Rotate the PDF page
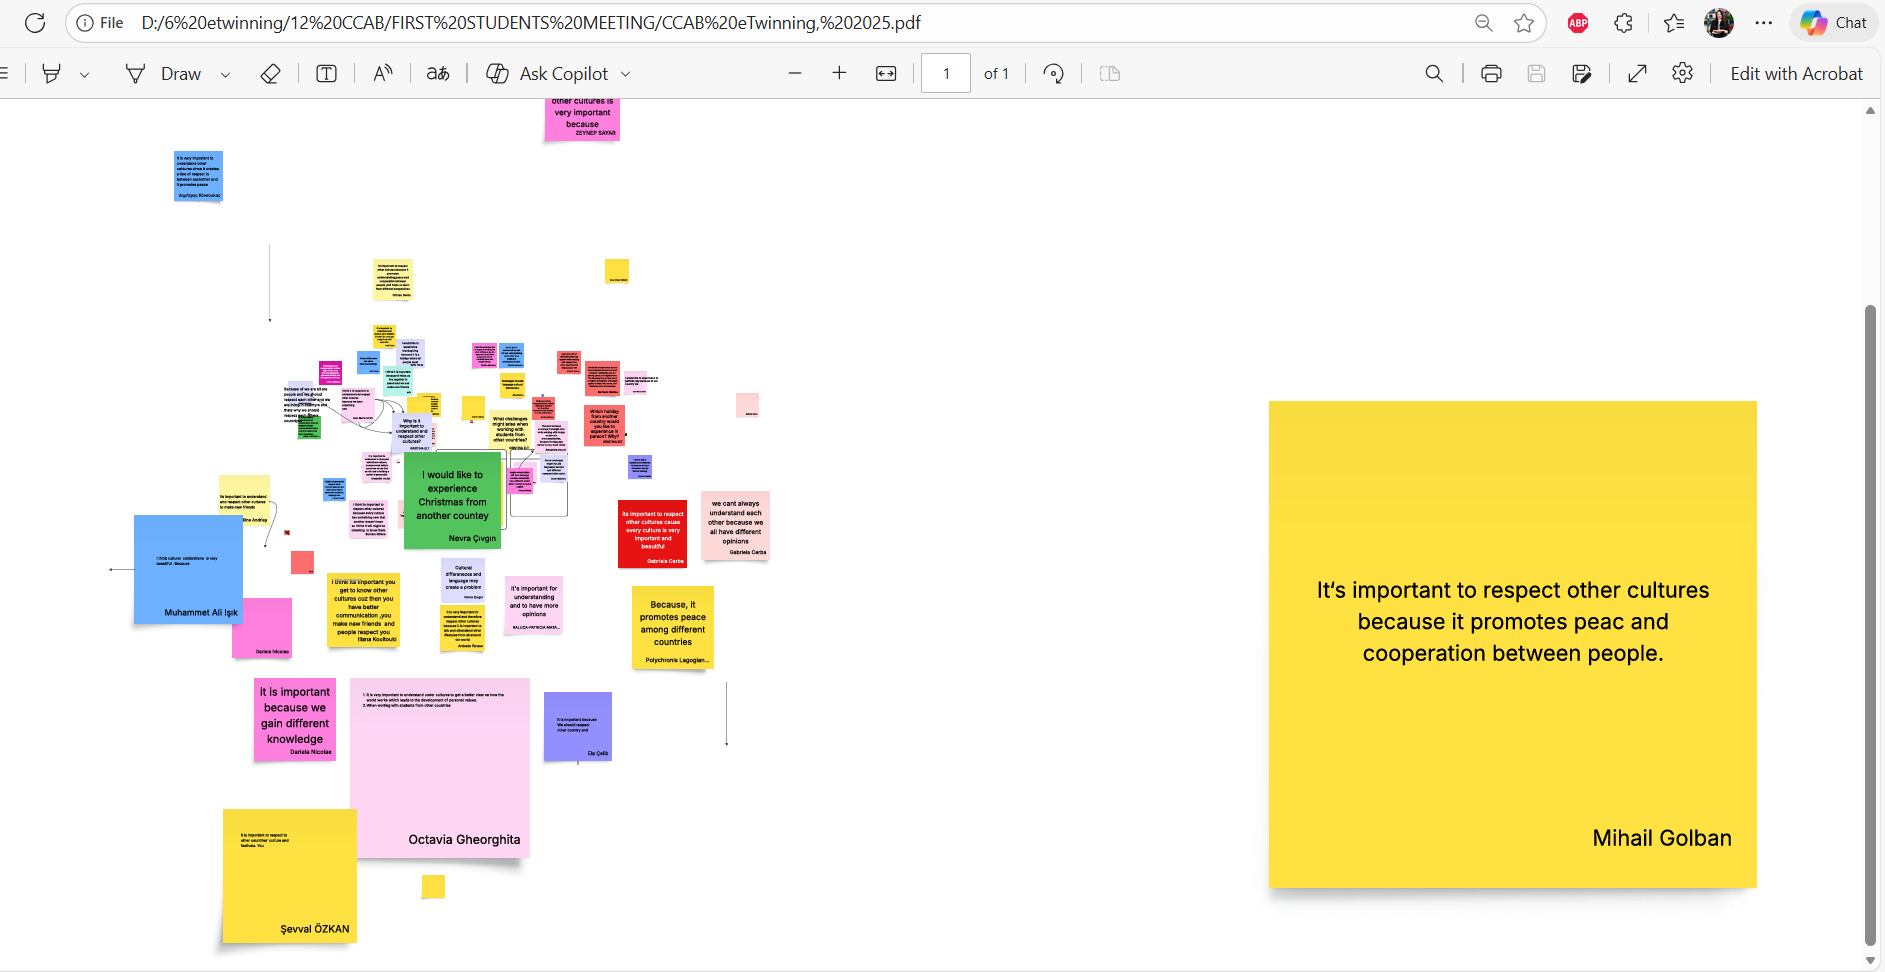The height and width of the screenshot is (972, 1885). click(1053, 74)
